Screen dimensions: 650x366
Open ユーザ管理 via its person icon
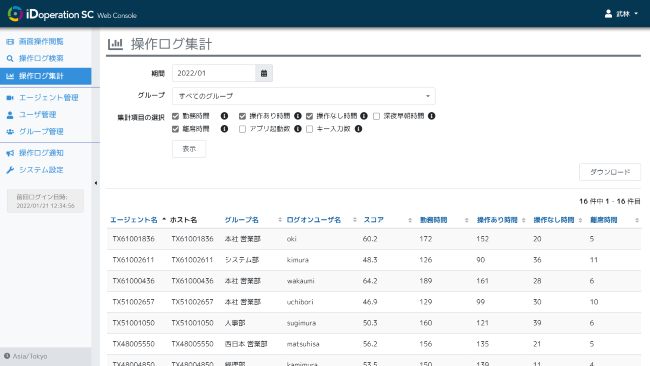pos(10,115)
